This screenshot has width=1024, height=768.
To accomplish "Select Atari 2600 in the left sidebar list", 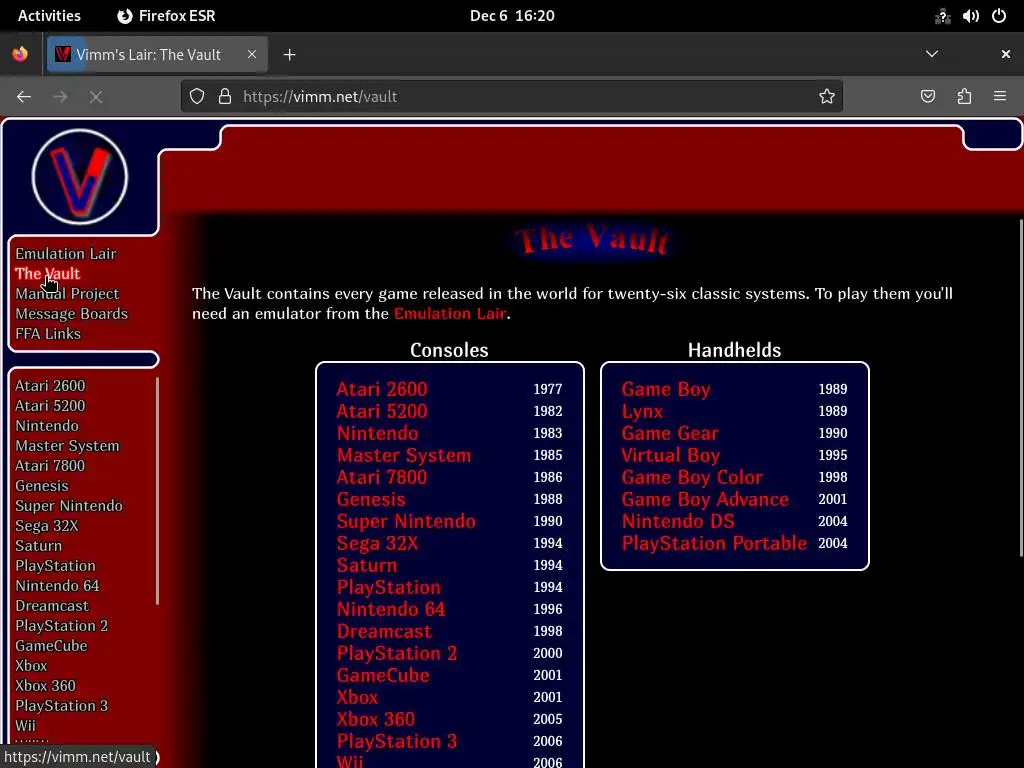I will pyautogui.click(x=50, y=386).
